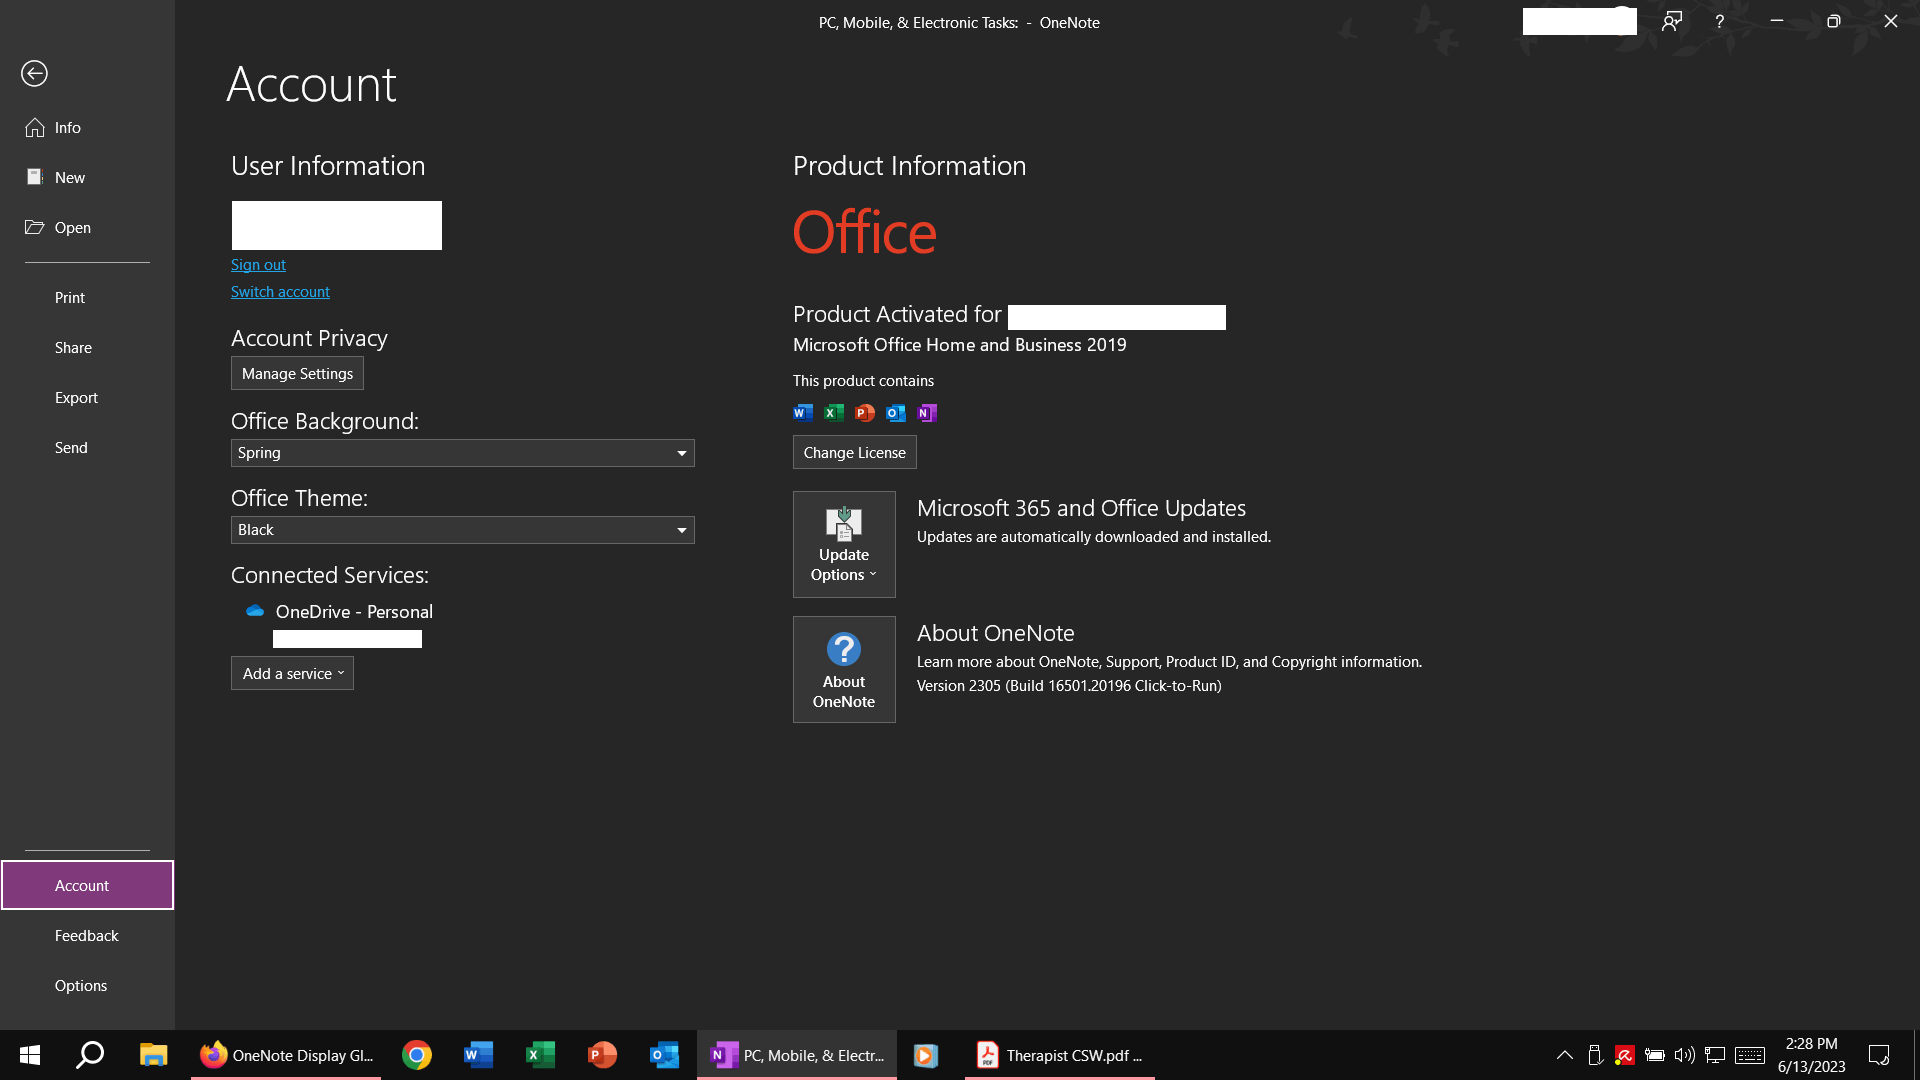Screen dimensions: 1920x1080
Task: Open About OneNote question mark button
Action: tap(844, 669)
